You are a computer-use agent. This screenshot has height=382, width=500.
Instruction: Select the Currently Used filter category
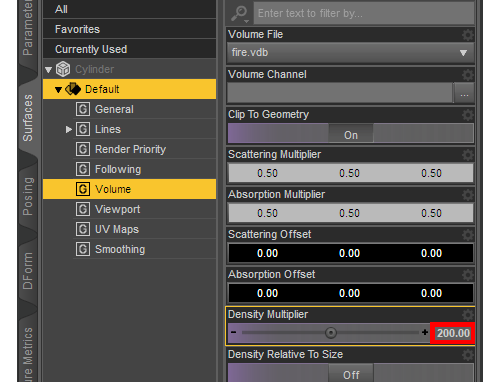point(129,49)
